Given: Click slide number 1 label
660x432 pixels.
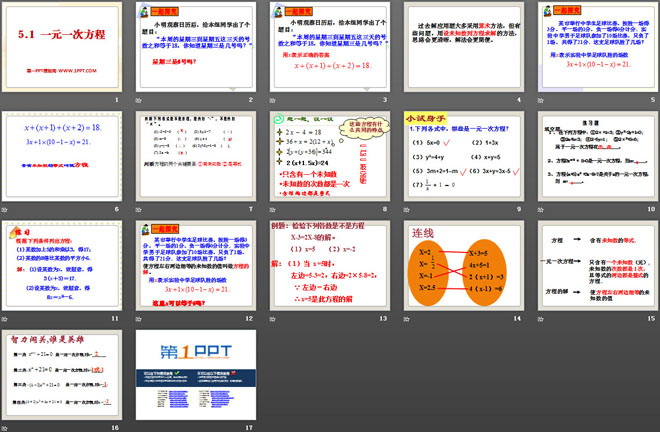Looking at the screenshot, I should (117, 100).
